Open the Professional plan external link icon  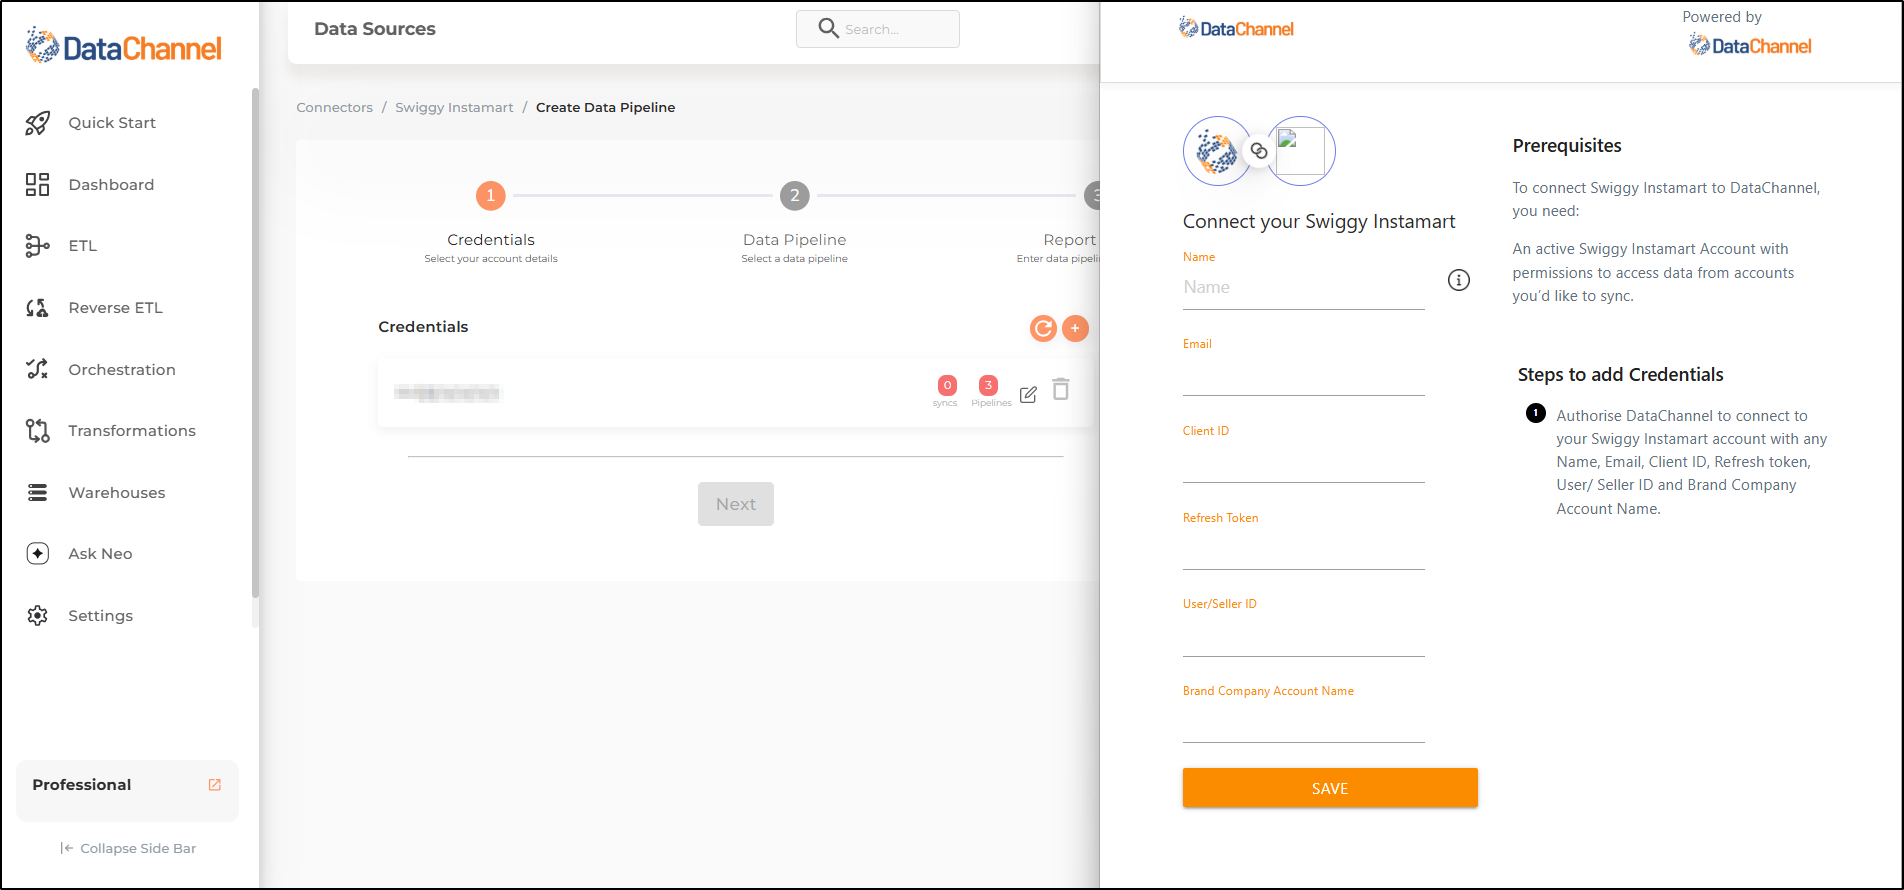click(214, 785)
